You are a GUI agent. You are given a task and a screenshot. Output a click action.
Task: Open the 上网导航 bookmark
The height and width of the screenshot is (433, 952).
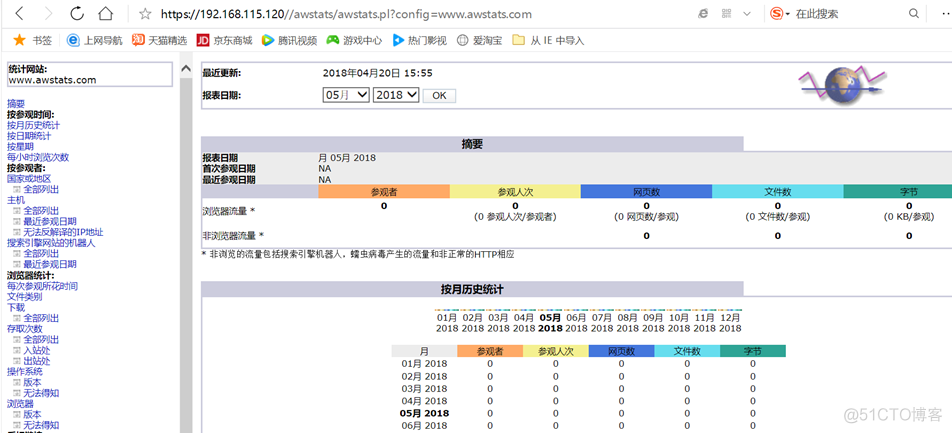pyautogui.click(x=95, y=41)
